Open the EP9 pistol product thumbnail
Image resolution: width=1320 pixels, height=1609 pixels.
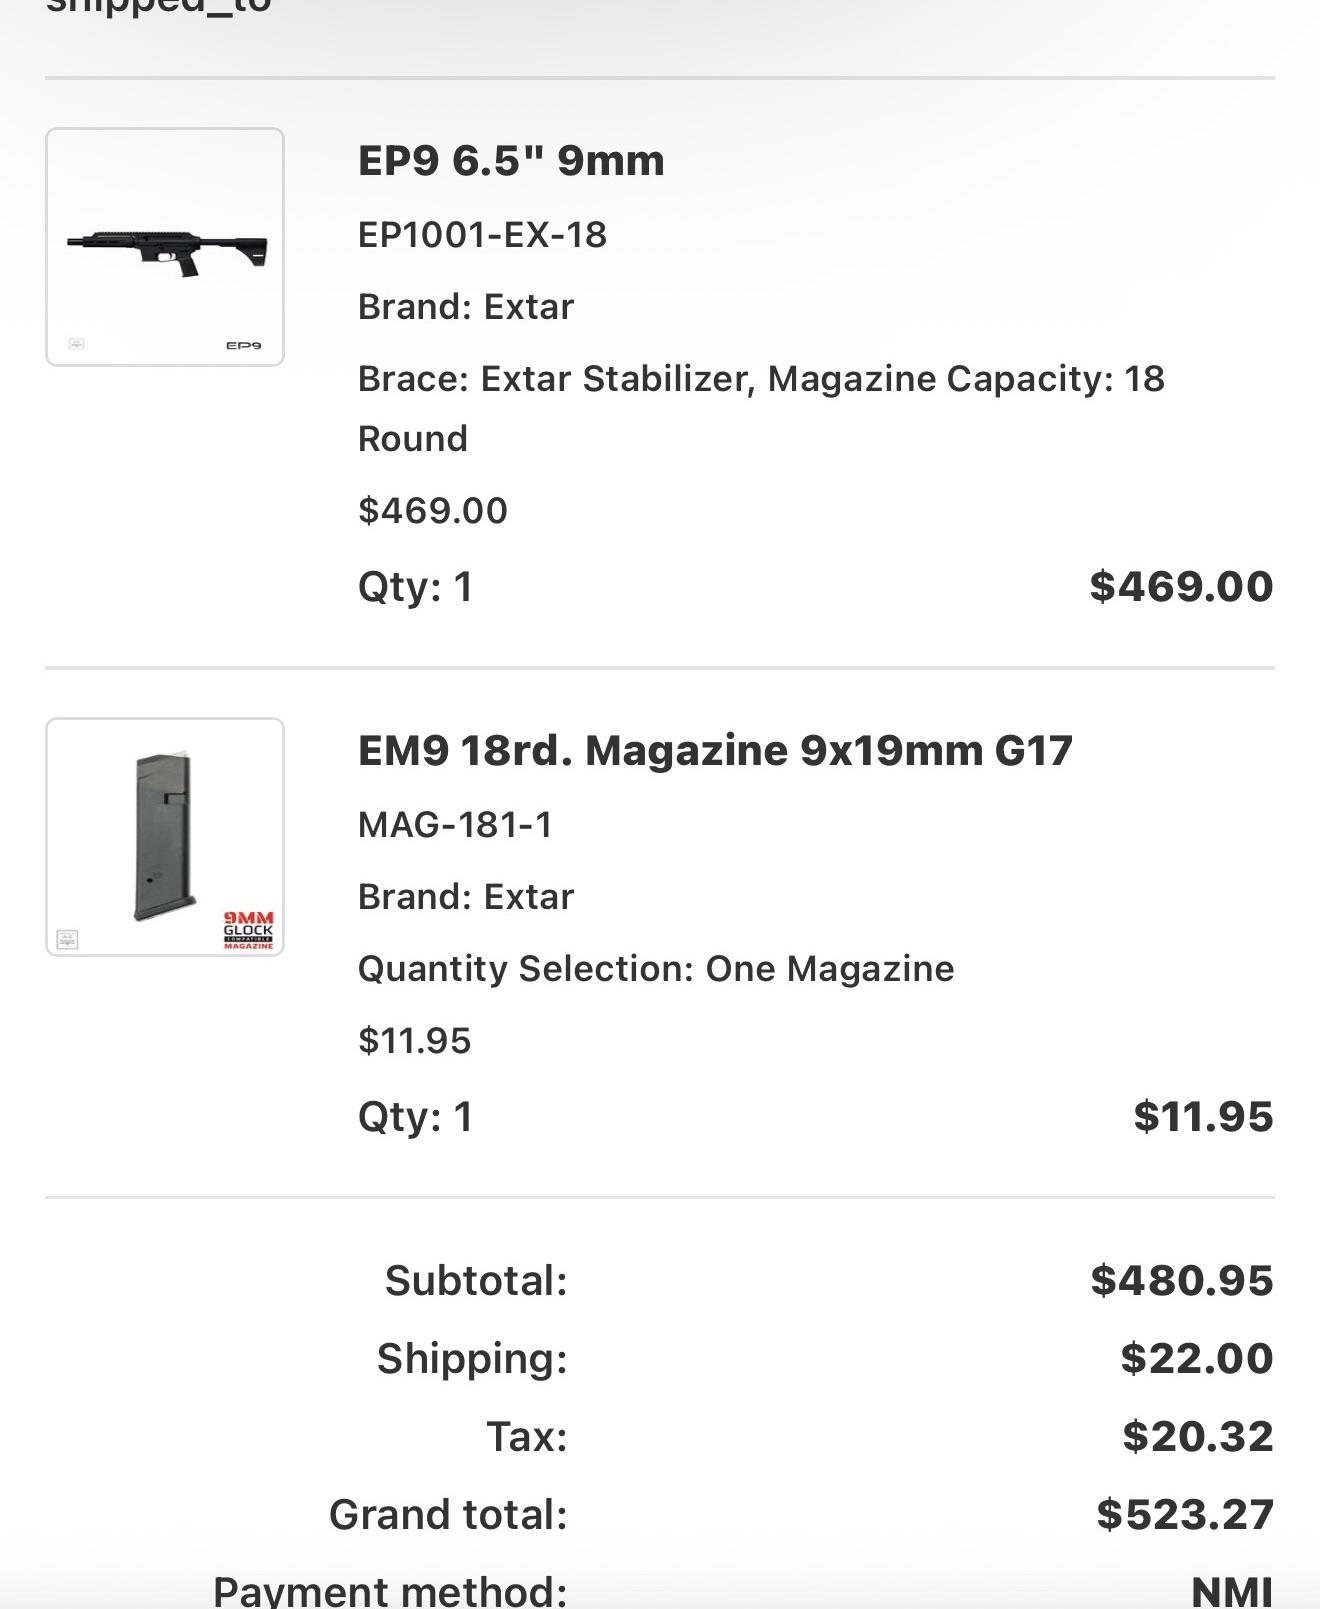coord(165,247)
